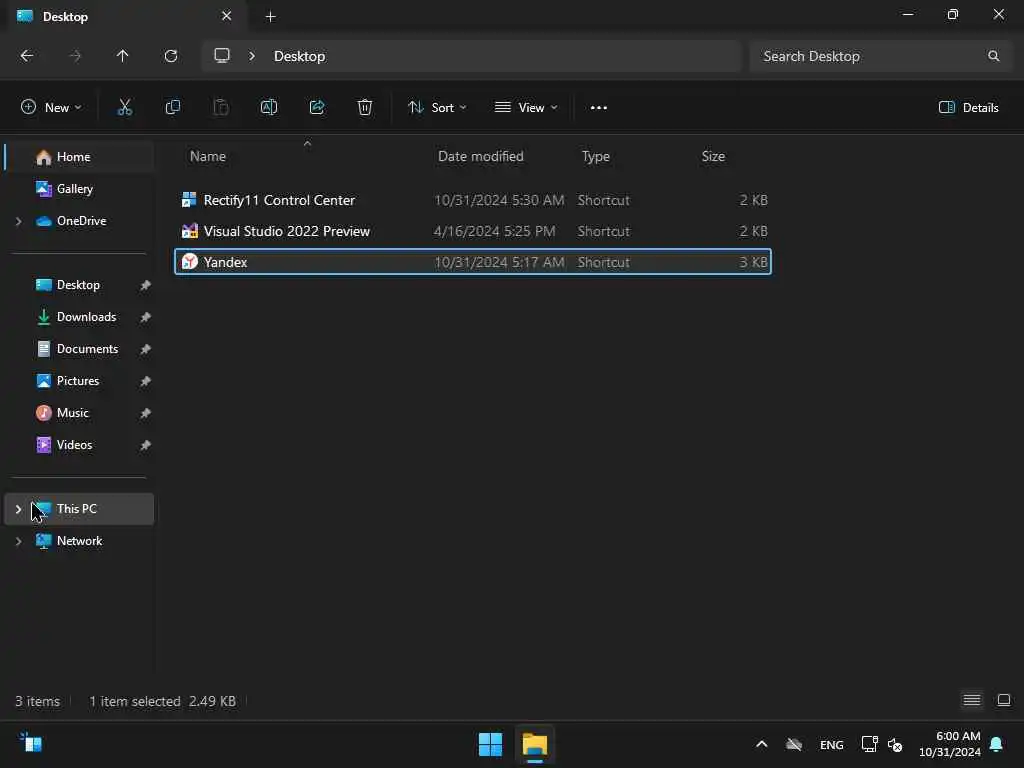Show hidden tray icons
Screen dimensions: 1024x768
coord(761,744)
